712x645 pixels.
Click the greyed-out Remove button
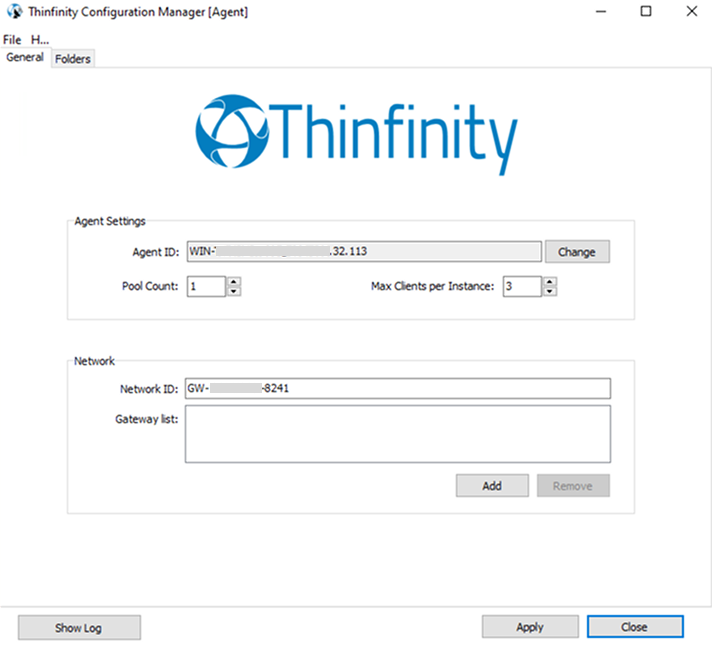573,486
